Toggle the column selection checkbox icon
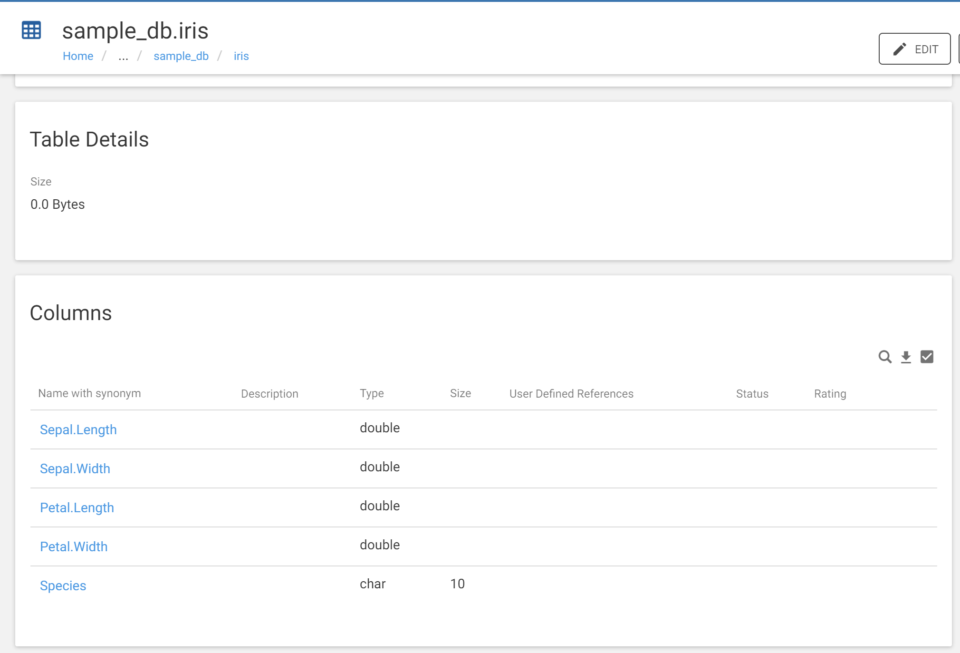960x653 pixels. click(x=927, y=357)
